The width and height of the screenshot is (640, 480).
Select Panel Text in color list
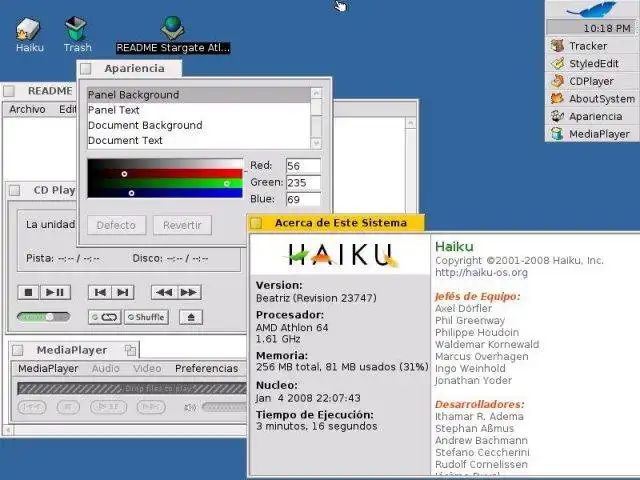coord(199,110)
